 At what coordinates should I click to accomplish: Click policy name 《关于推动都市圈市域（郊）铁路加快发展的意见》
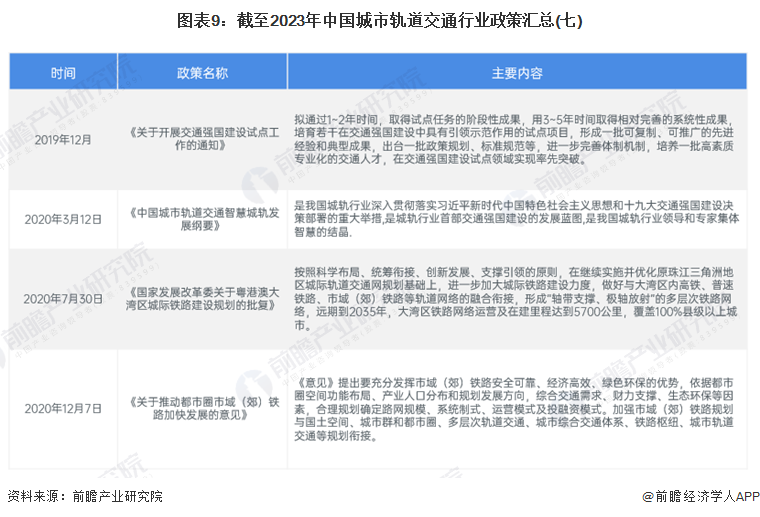pyautogui.click(x=202, y=408)
